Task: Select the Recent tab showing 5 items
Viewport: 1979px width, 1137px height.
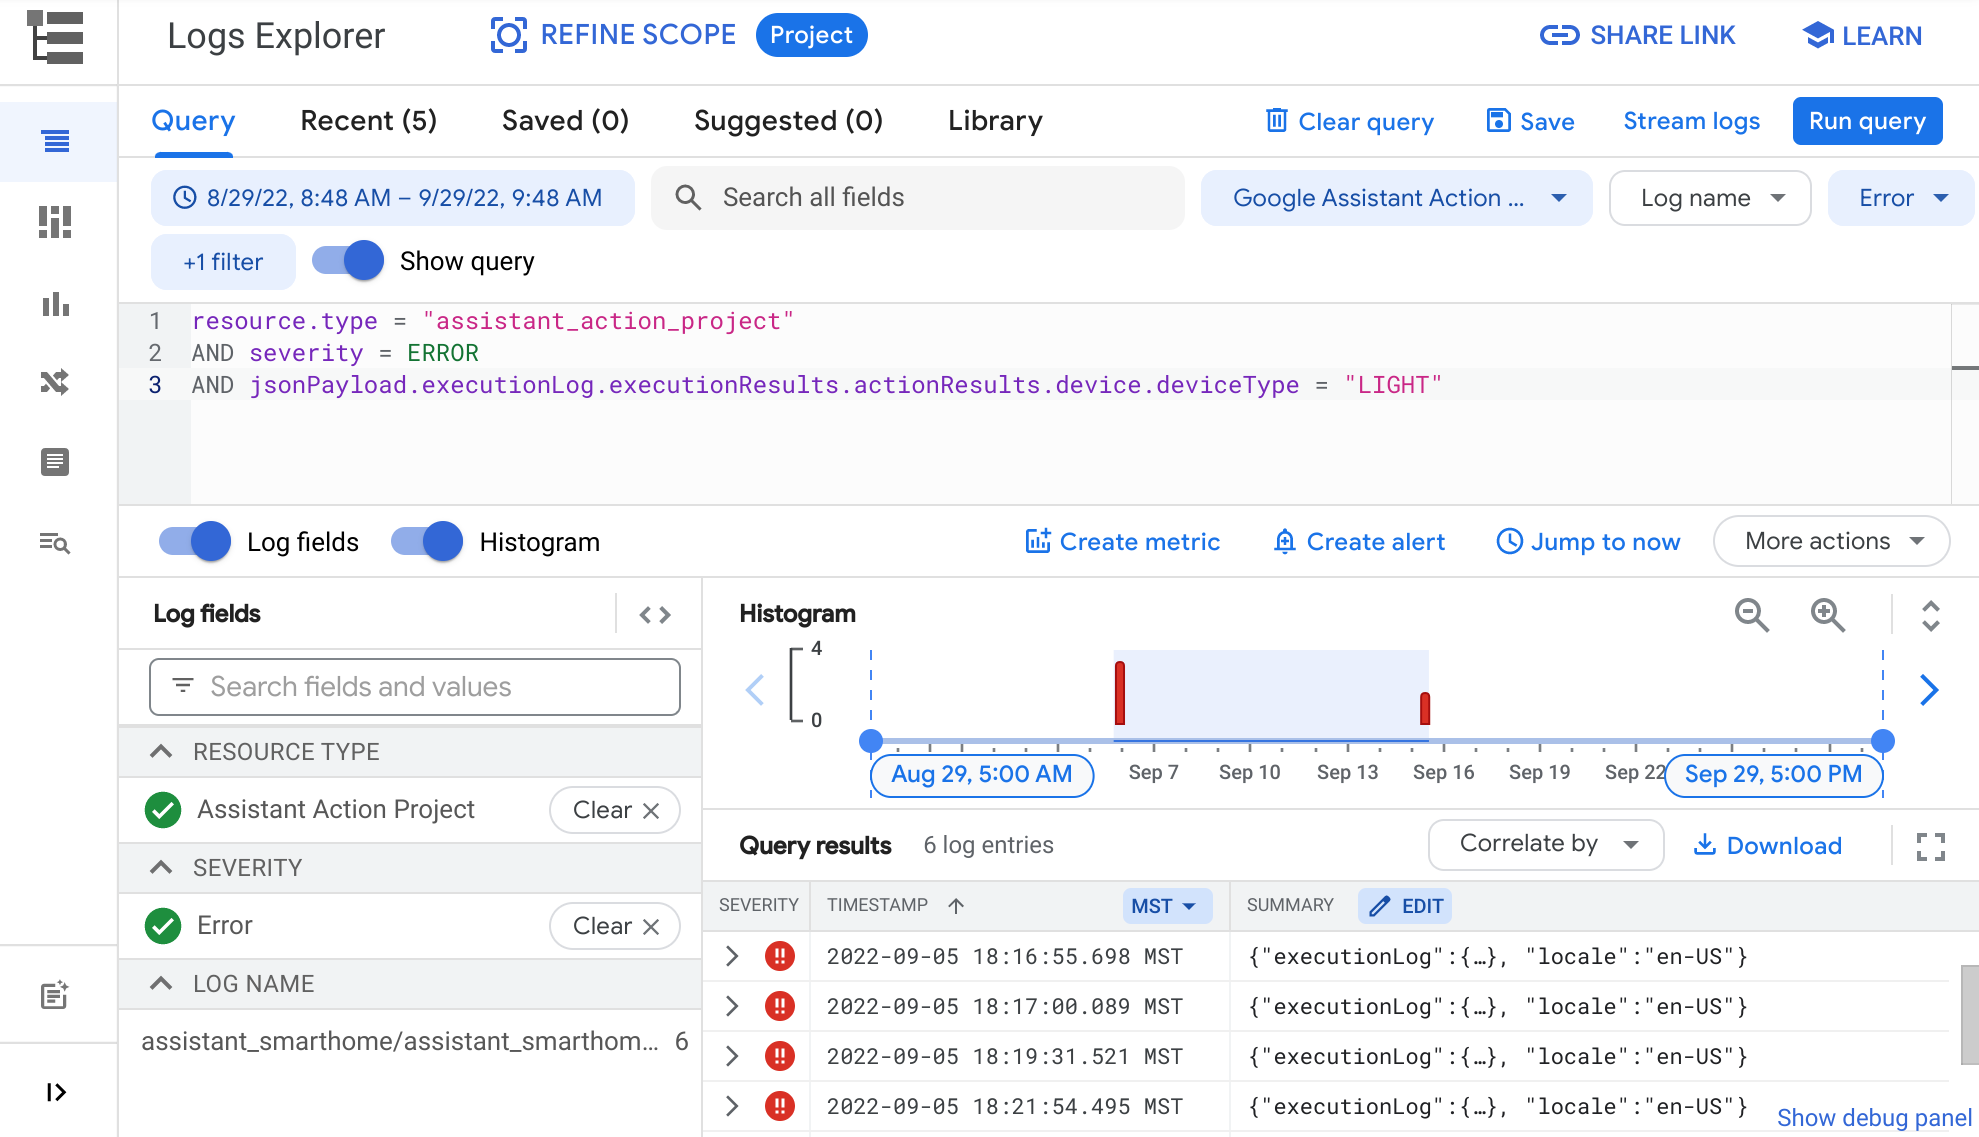Action: (368, 122)
